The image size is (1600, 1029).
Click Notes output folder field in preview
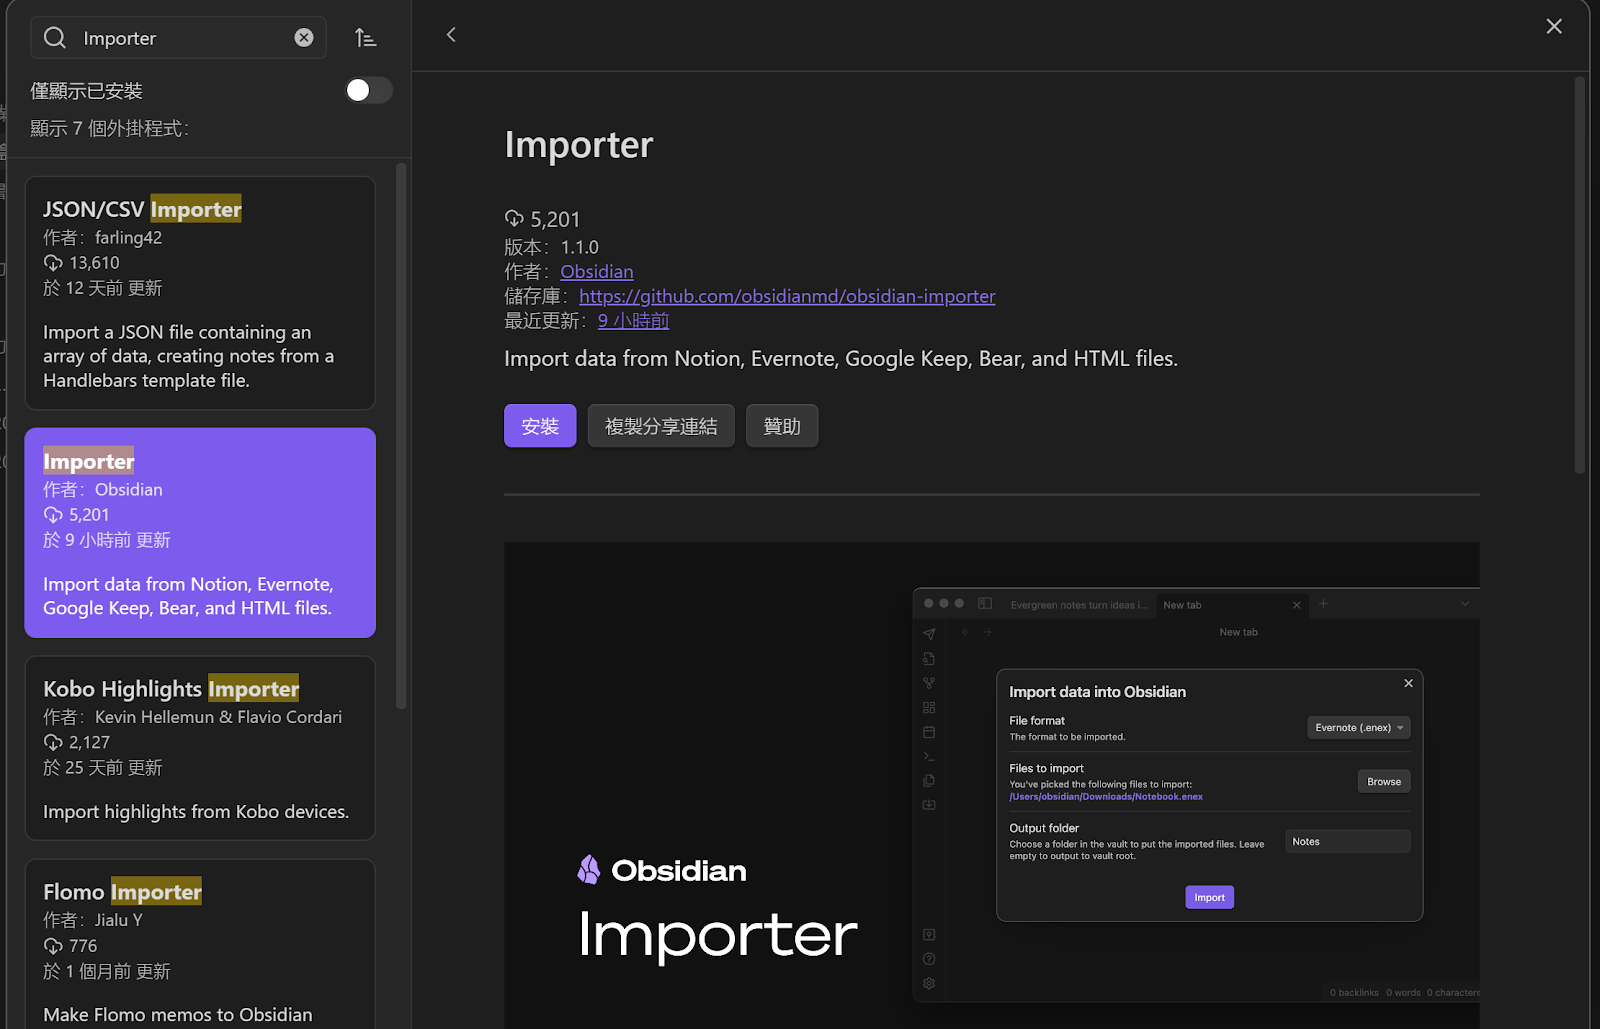[1348, 841]
